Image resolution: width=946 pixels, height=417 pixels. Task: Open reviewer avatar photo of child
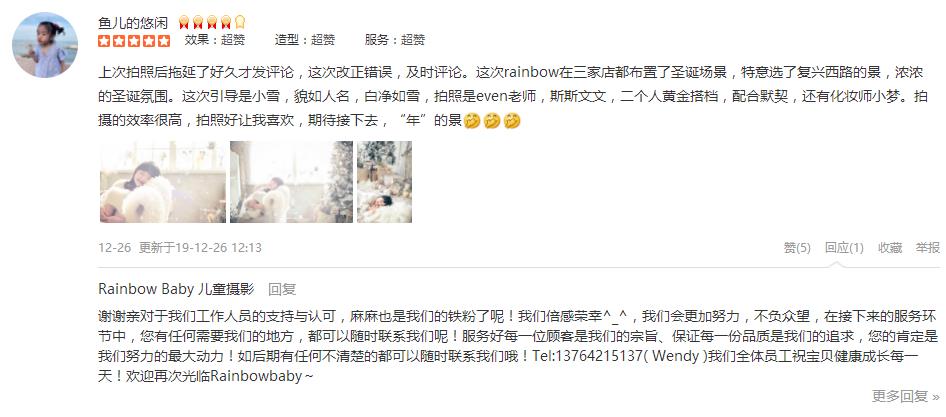[x=45, y=45]
